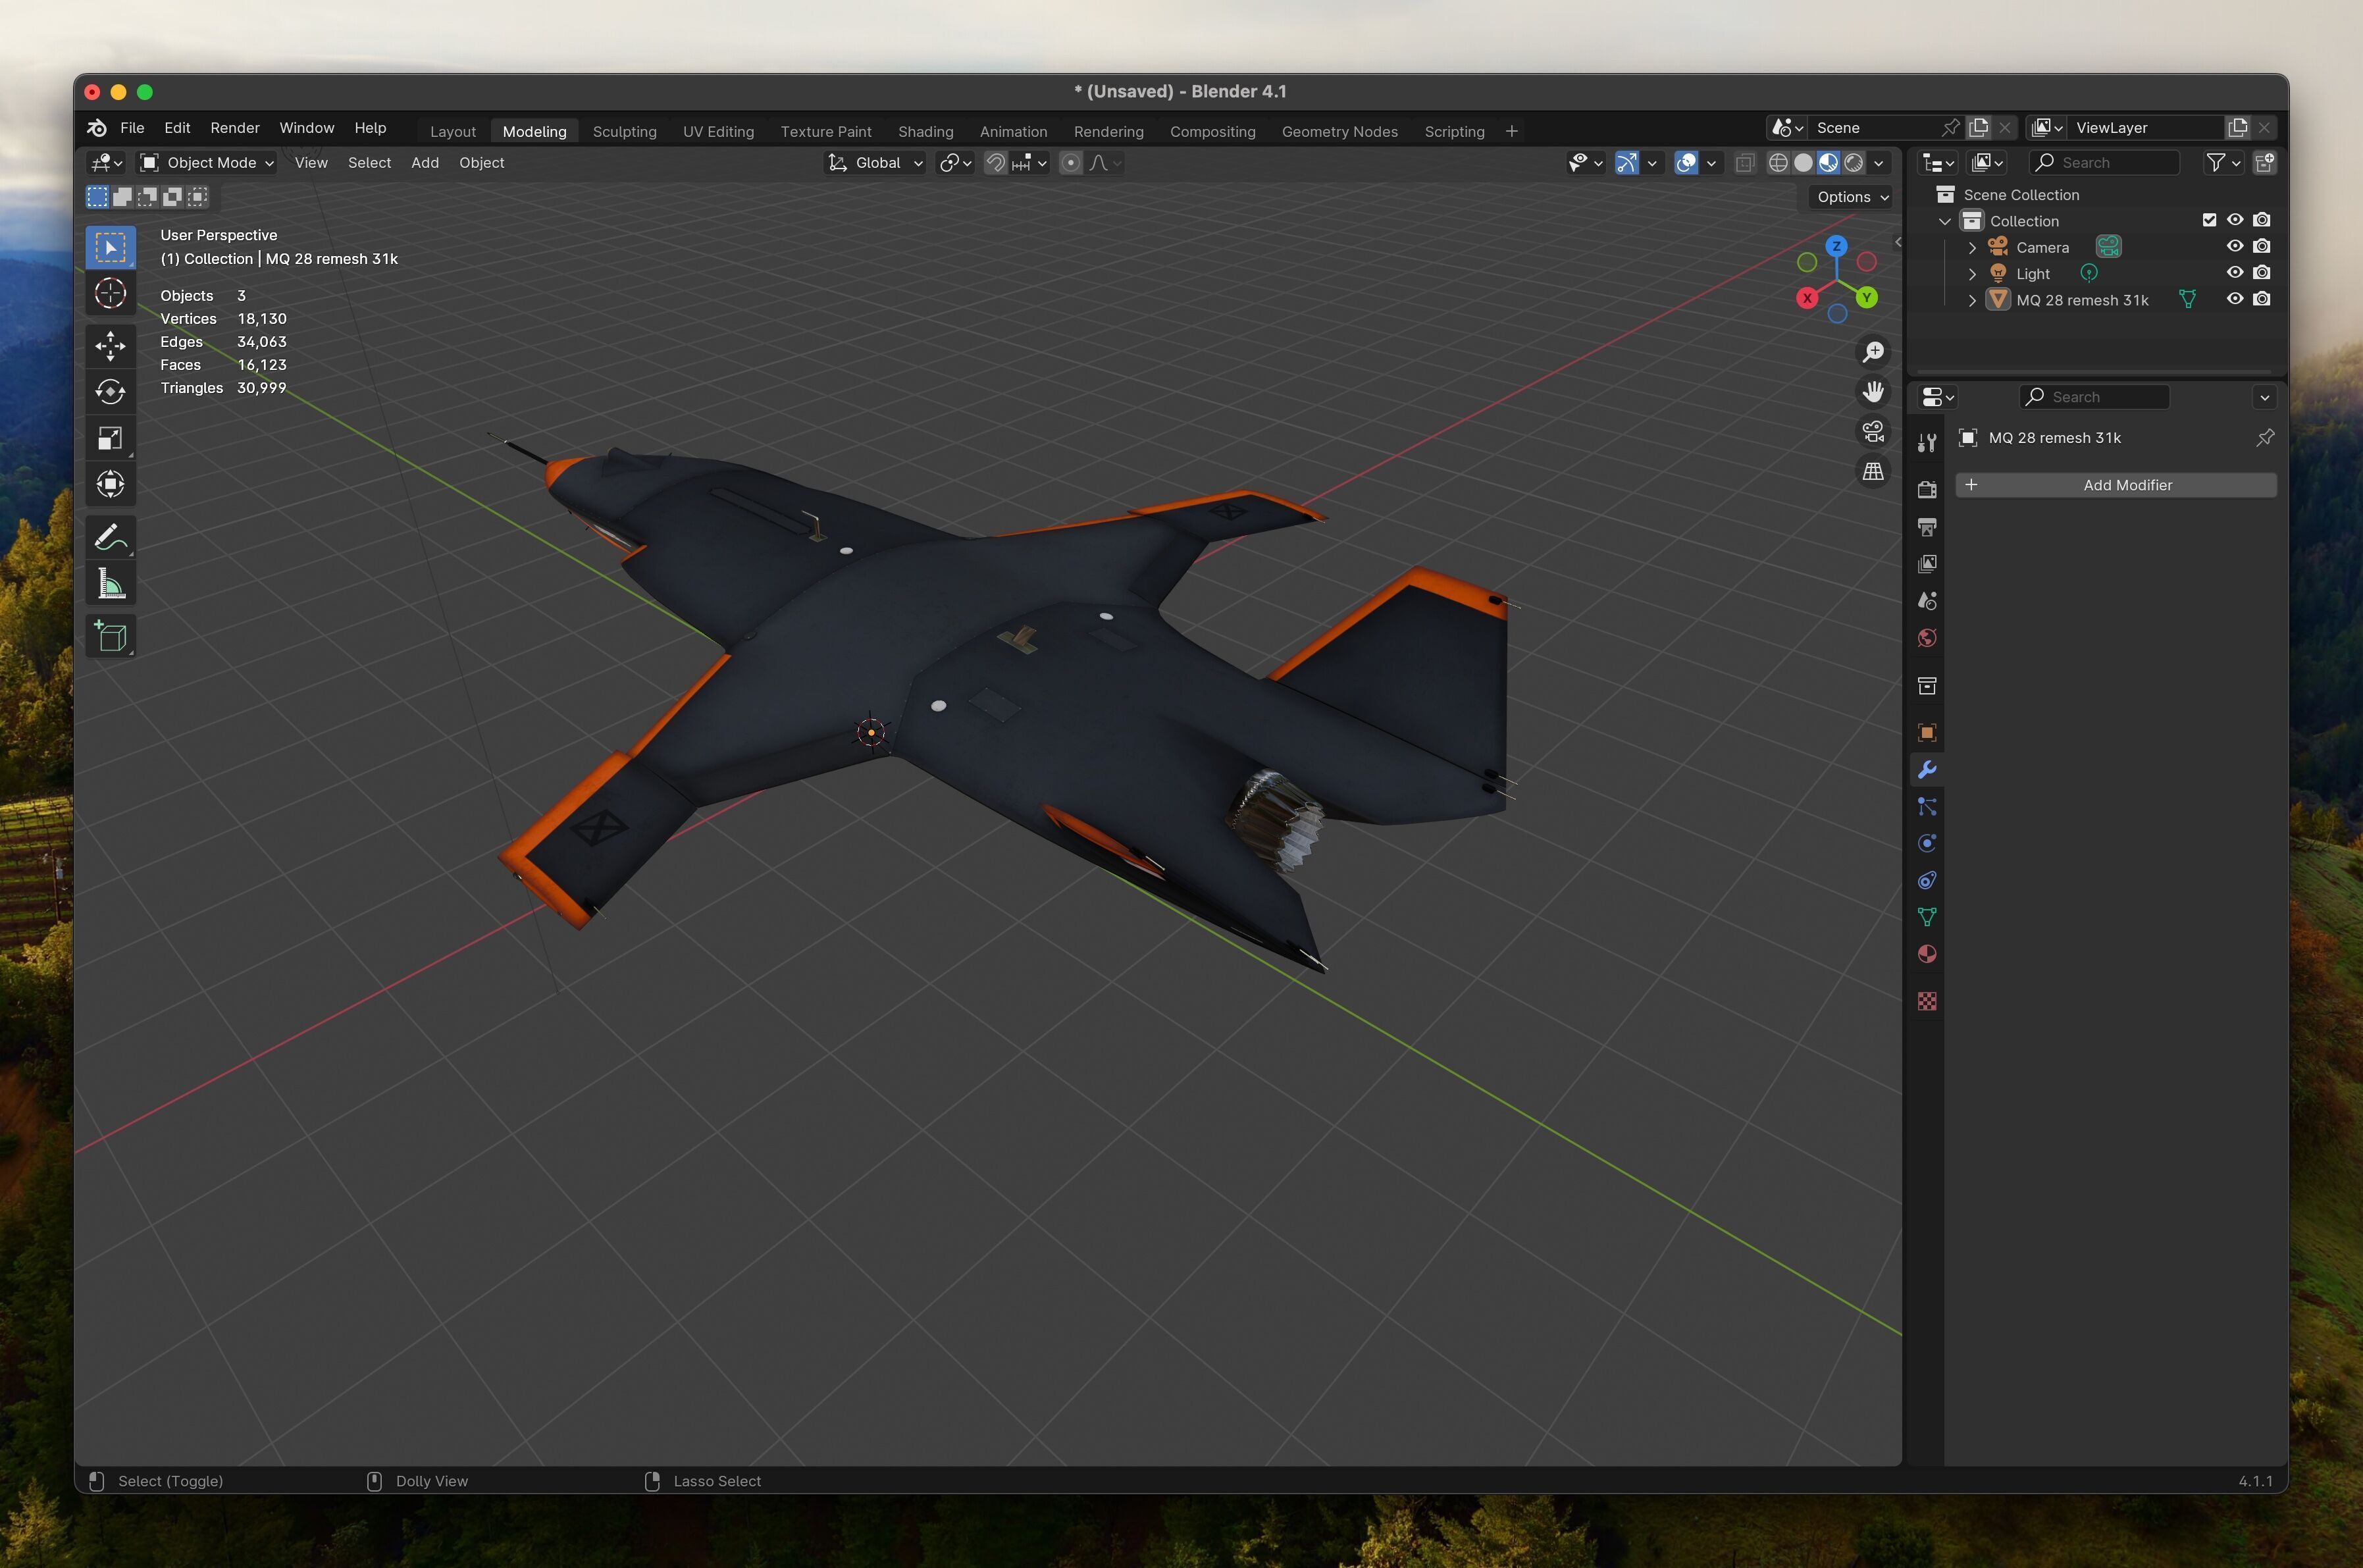Open the pivot point dropdown

(x=955, y=163)
